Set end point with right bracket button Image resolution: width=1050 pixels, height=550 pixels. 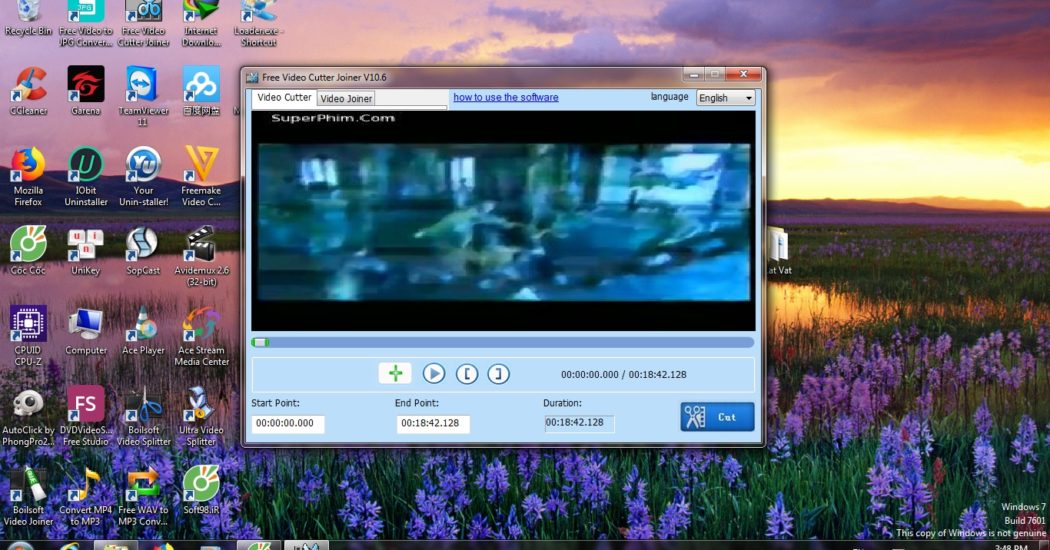point(498,374)
